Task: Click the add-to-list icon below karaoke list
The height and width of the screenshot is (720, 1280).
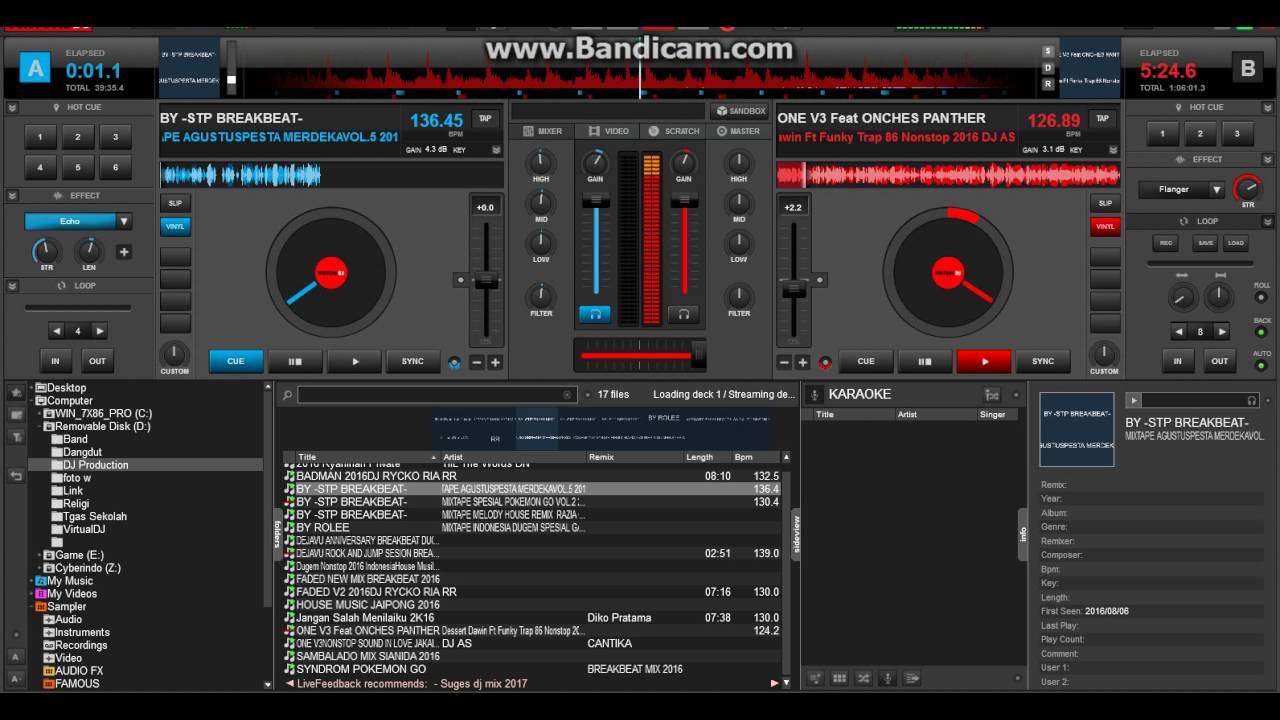Action: pos(911,678)
